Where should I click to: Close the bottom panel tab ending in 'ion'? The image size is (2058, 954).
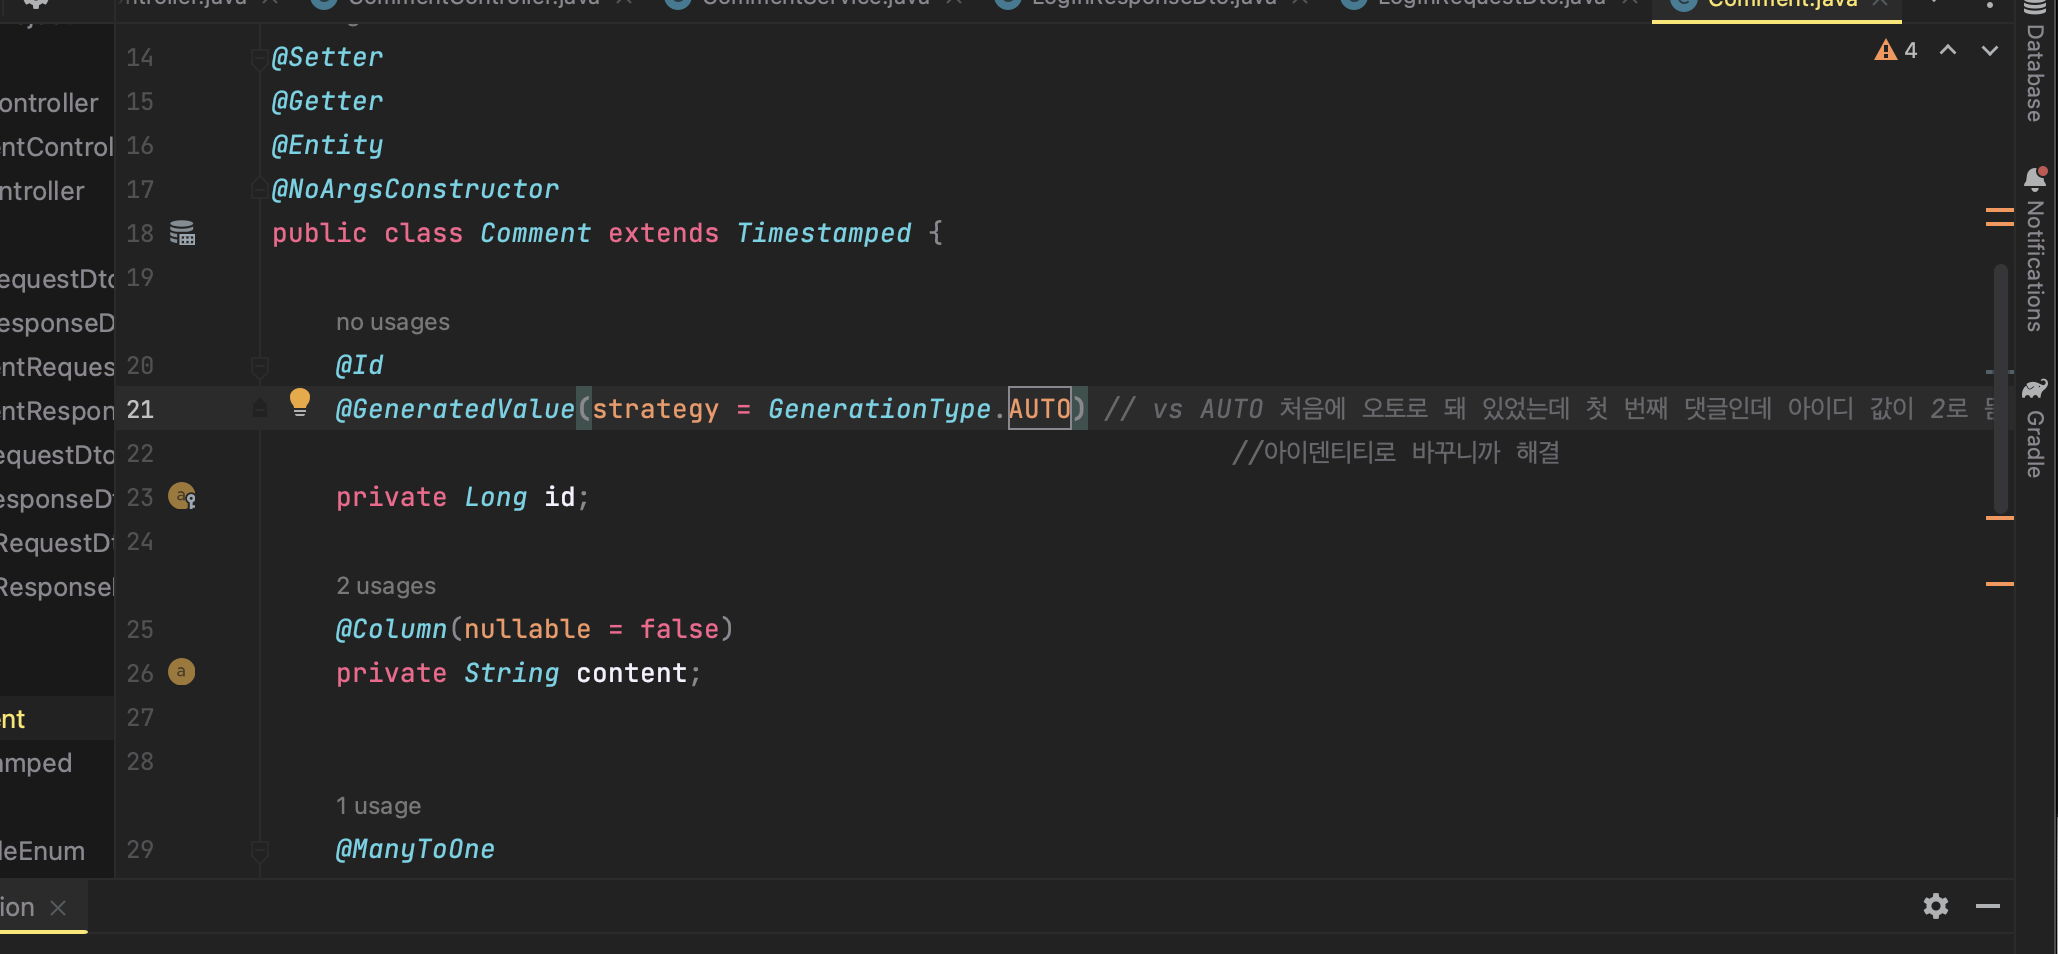[58, 907]
